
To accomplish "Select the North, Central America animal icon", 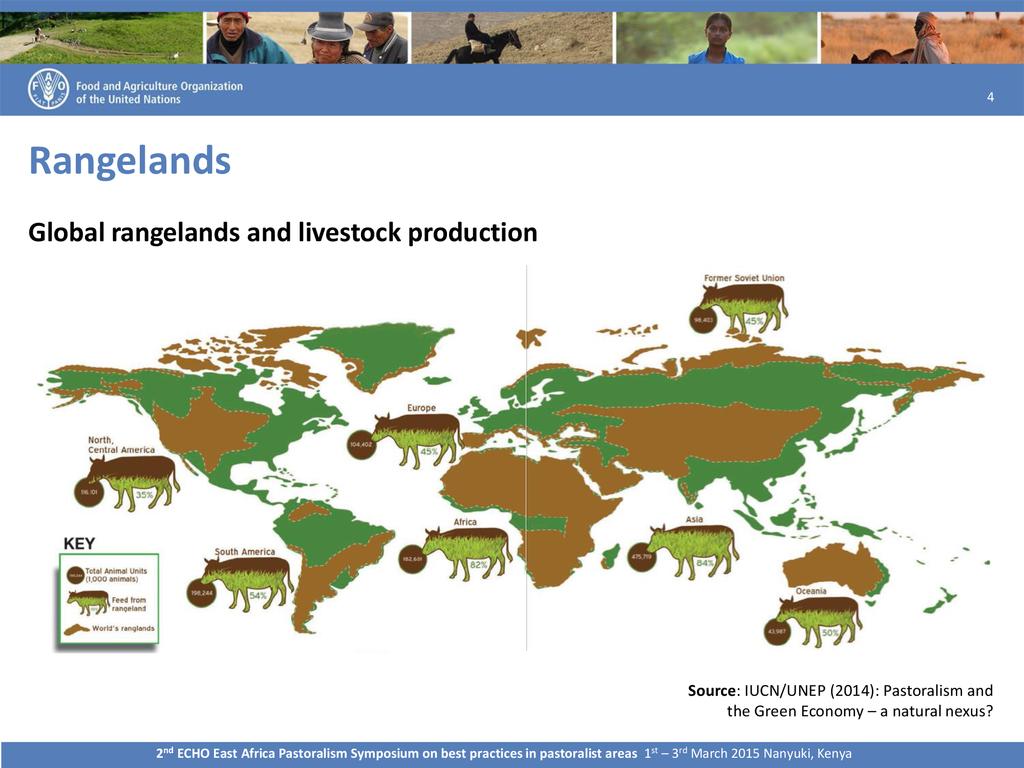I will click(x=134, y=482).
